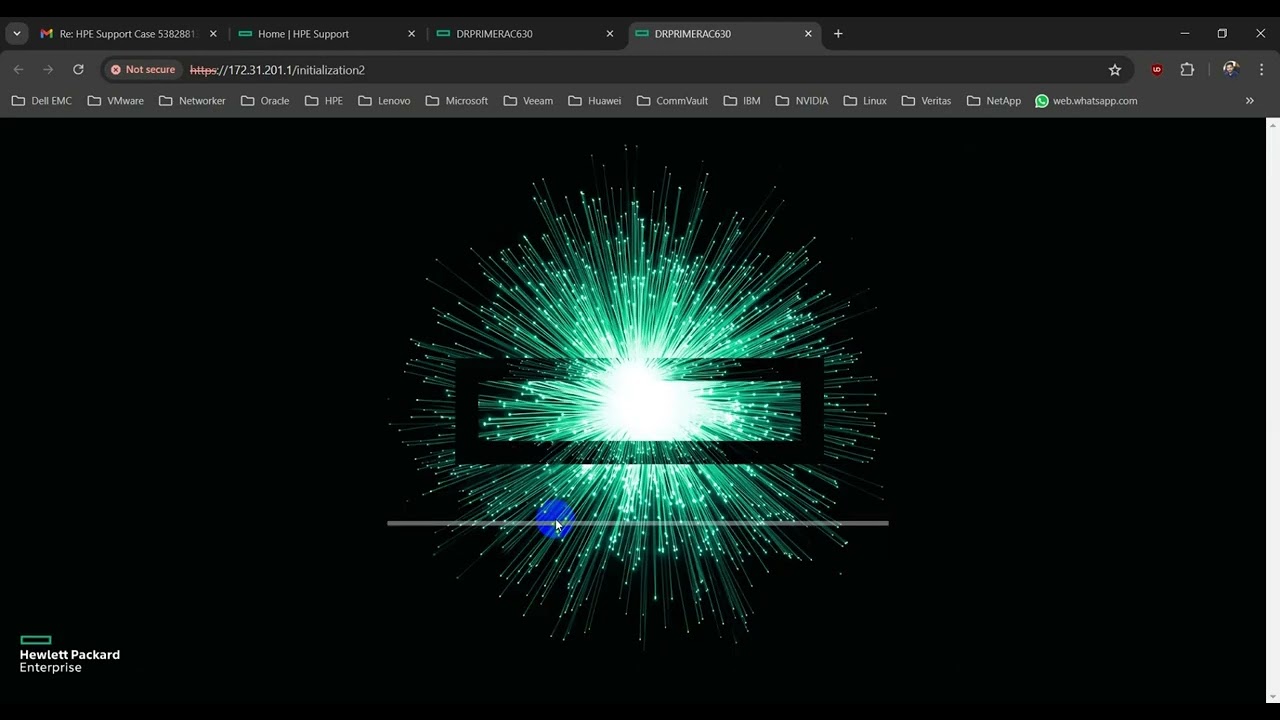Open the Chrome profile avatar
Screen dimensions: 1280x720
tap(1231, 70)
